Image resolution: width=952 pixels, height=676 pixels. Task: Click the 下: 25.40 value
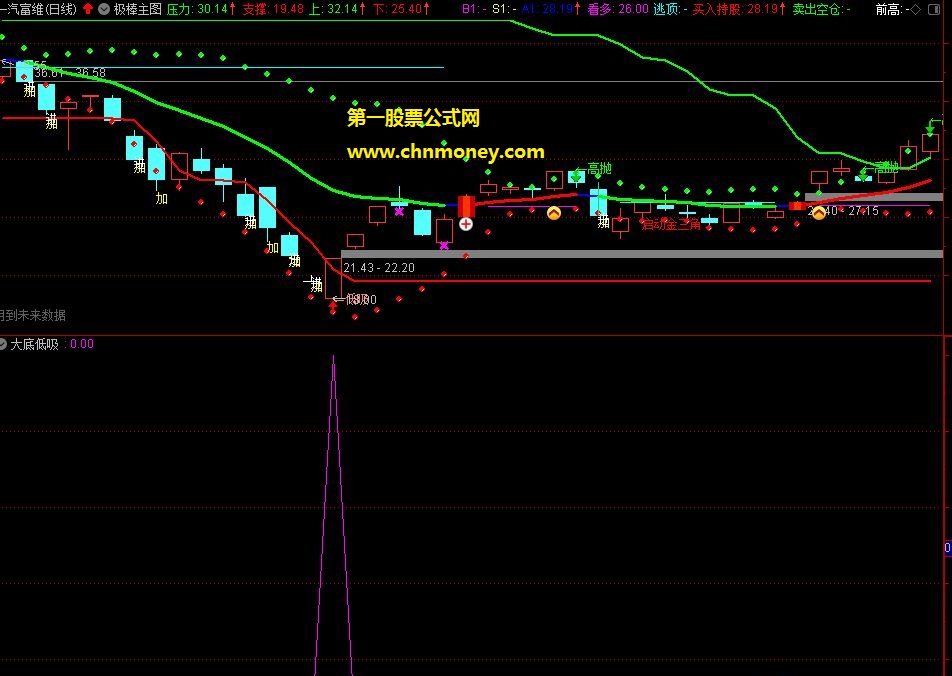coord(401,9)
